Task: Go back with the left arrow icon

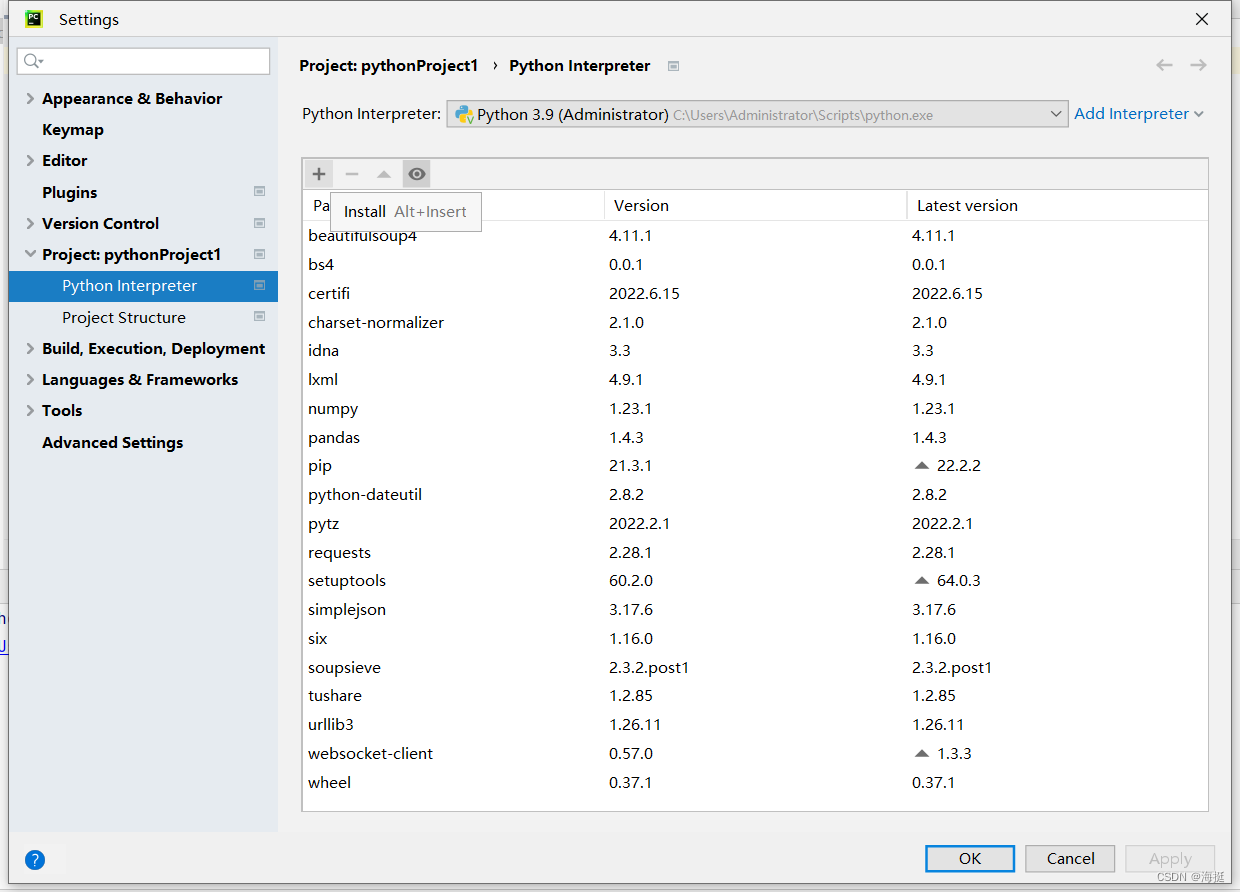Action: point(1164,65)
